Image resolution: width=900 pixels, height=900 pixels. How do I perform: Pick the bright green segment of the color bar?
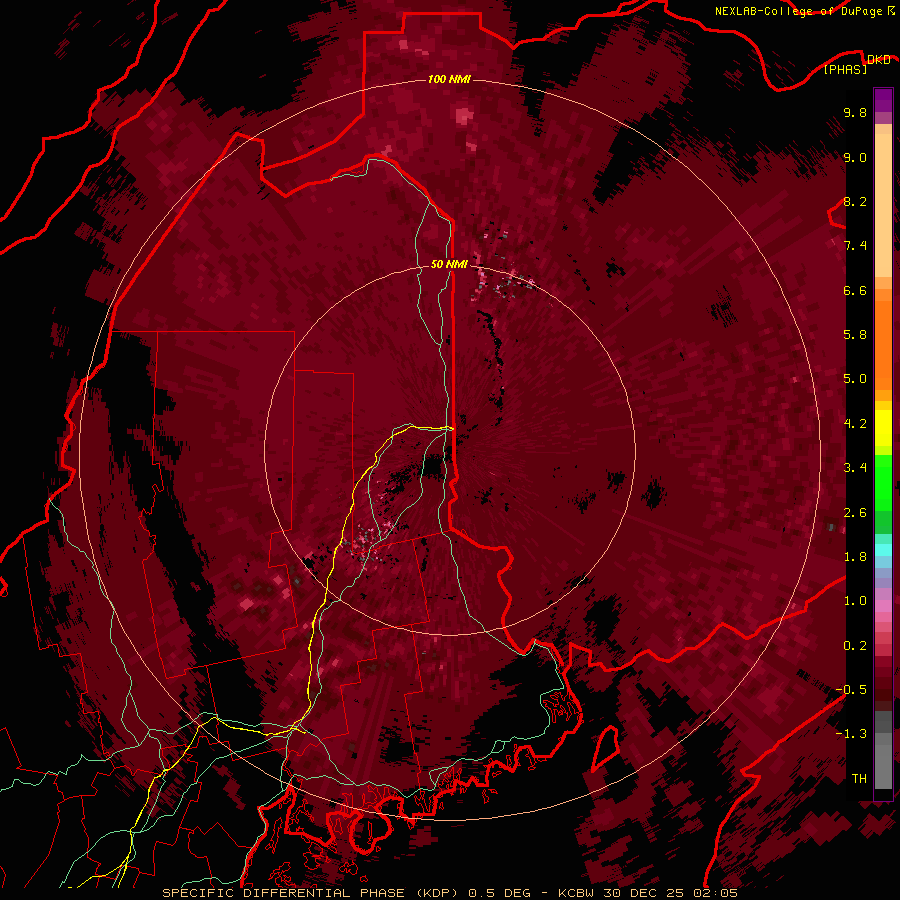[883, 483]
